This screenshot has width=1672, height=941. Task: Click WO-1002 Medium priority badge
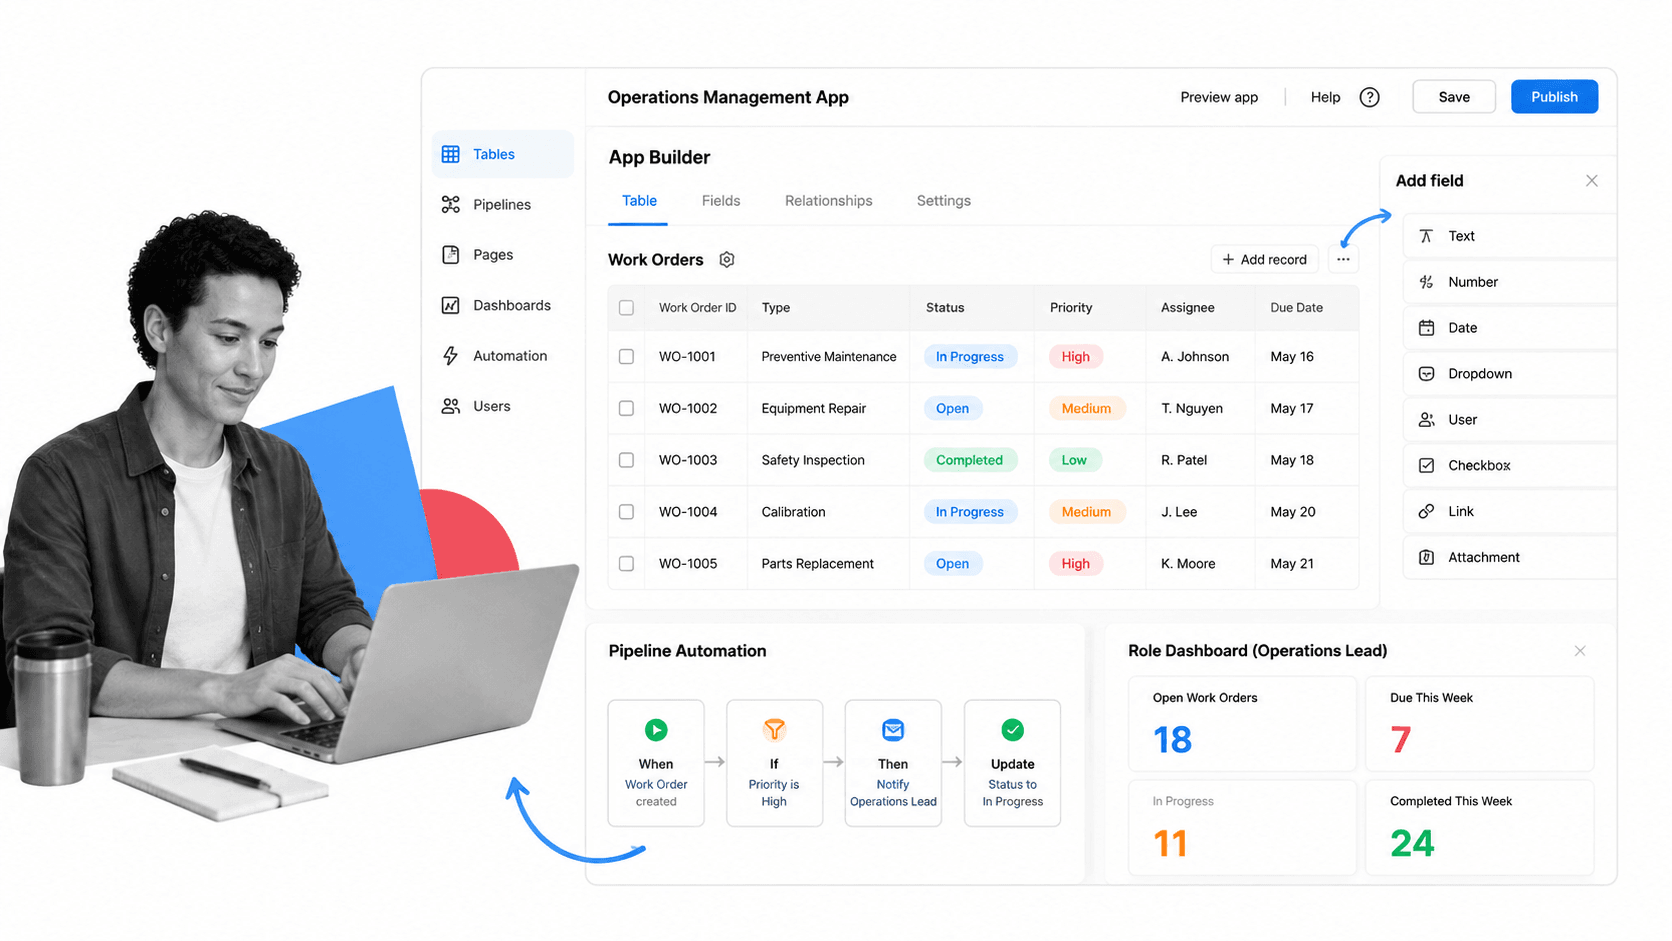(x=1086, y=408)
